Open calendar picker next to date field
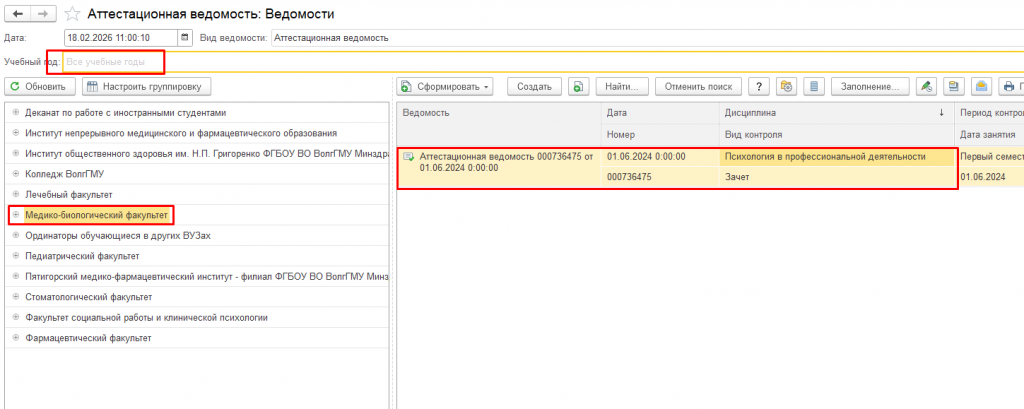The width and height of the screenshot is (1024, 409). pyautogui.click(x=184, y=38)
